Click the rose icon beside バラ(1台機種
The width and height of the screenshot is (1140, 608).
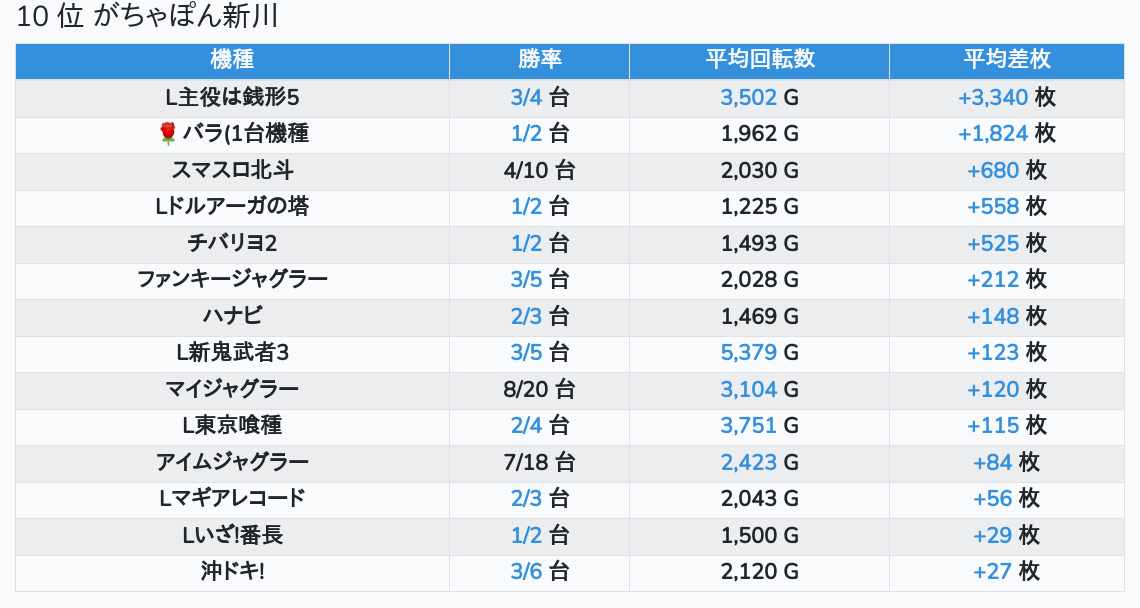tap(167, 134)
